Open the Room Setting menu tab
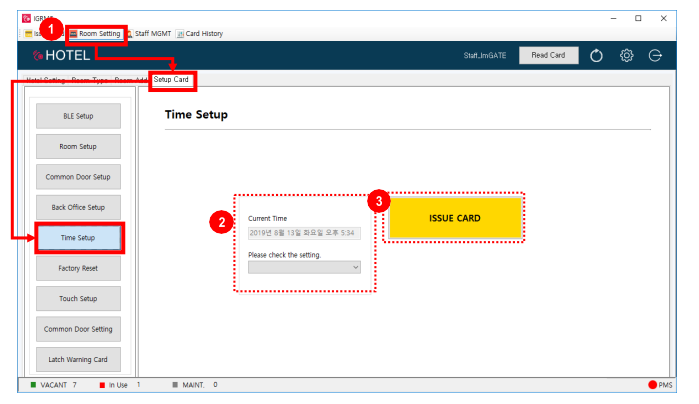699x404 pixels. [x=95, y=34]
